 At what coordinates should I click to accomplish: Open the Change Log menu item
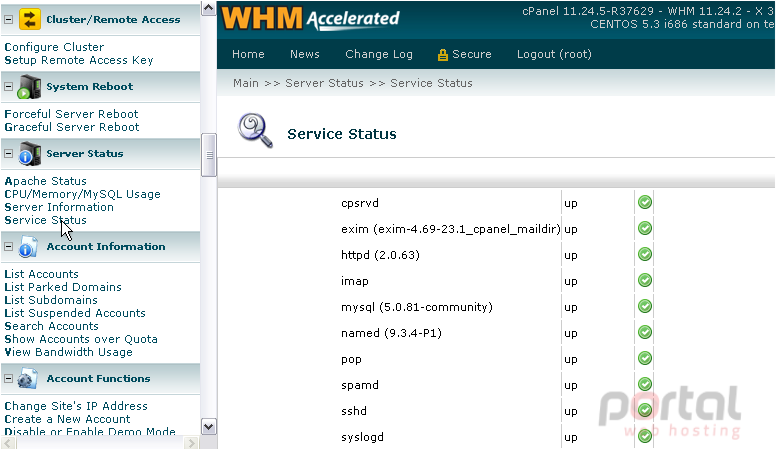tap(379, 54)
